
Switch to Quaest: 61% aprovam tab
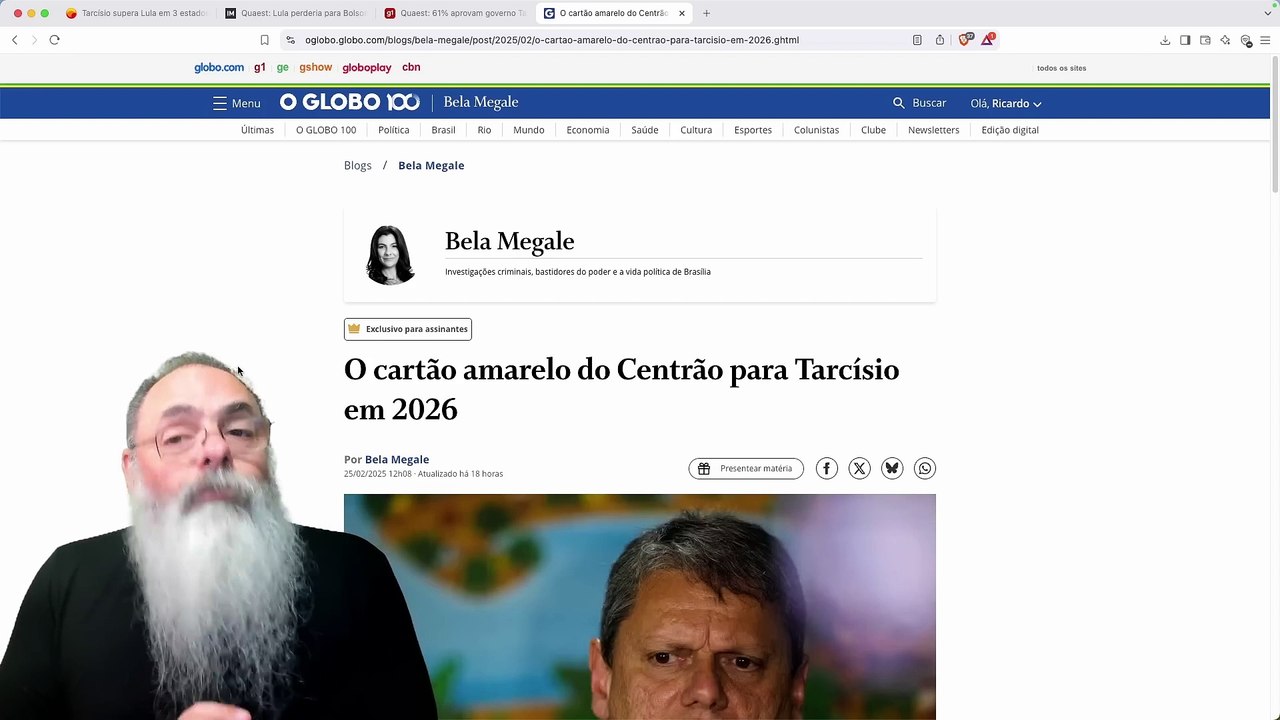coord(456,13)
